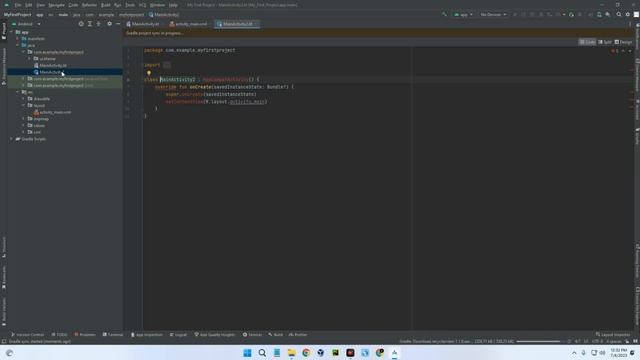Open the App Inspection tool window
640x360 pixels.
[147, 335]
